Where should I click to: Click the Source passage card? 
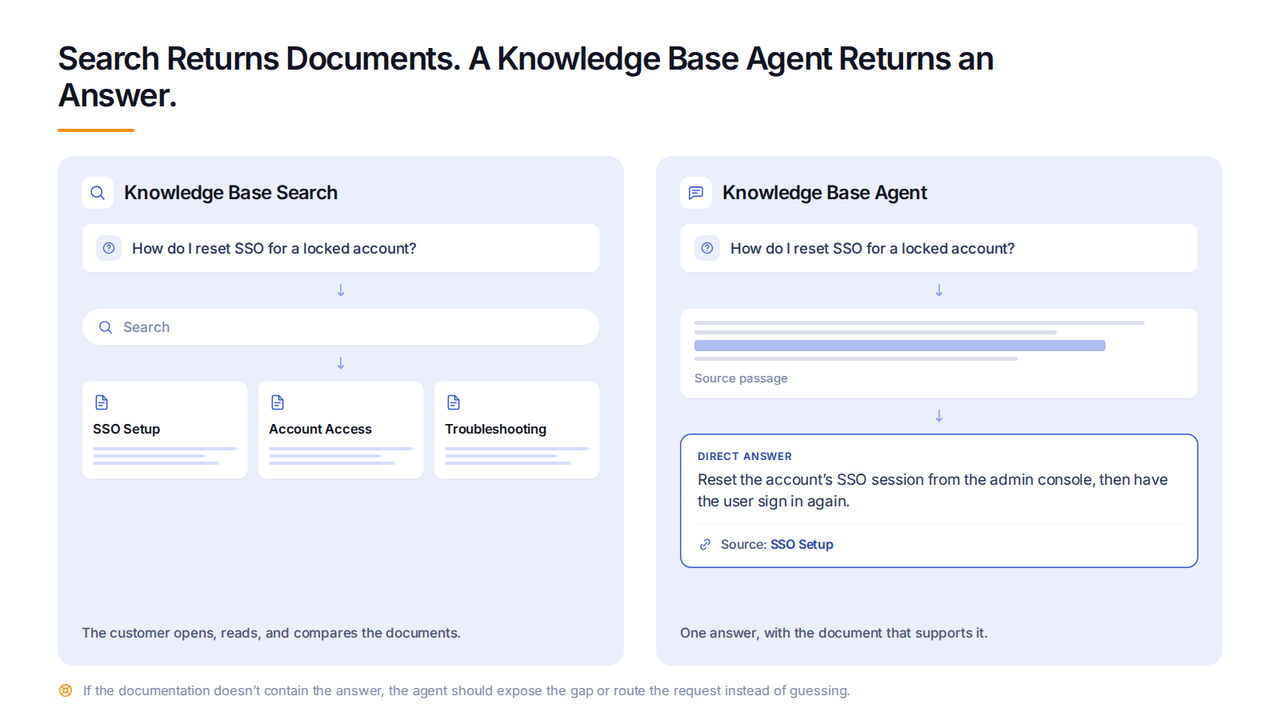(938, 353)
